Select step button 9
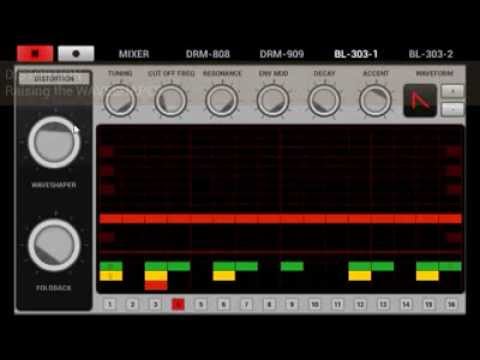The width and height of the screenshot is (480, 360). (x=292, y=304)
